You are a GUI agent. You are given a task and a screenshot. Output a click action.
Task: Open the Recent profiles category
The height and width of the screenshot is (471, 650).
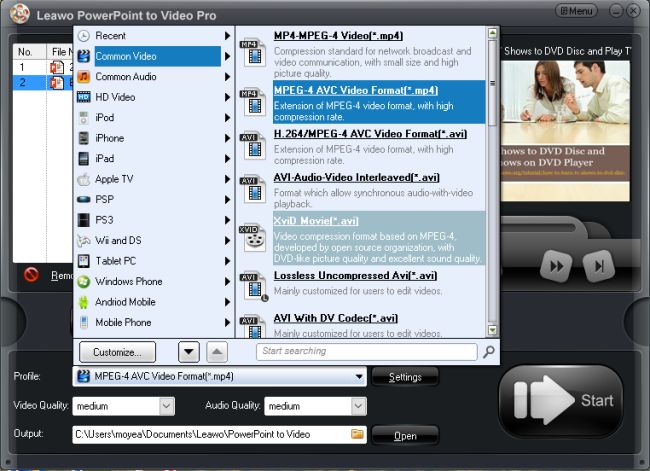pyautogui.click(x=153, y=36)
